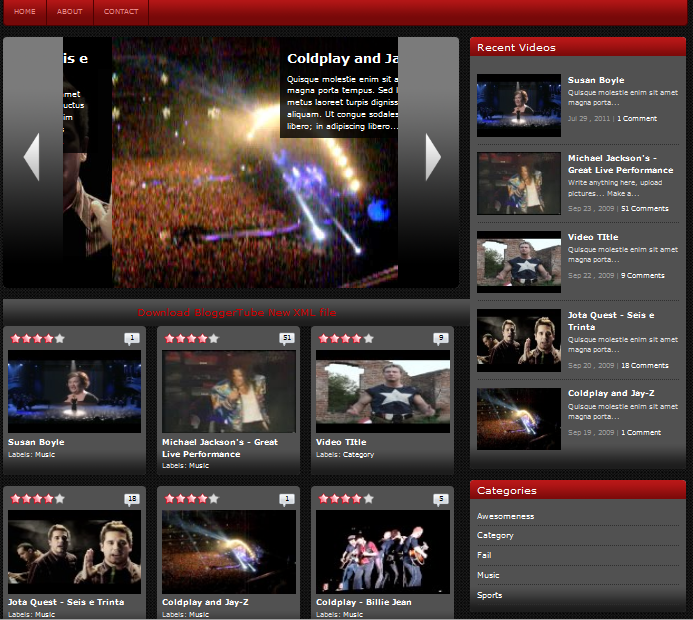This screenshot has width=693, height=620.
Task: Open featured slide title Coldplay and Jay-Z
Action: tap(342, 58)
